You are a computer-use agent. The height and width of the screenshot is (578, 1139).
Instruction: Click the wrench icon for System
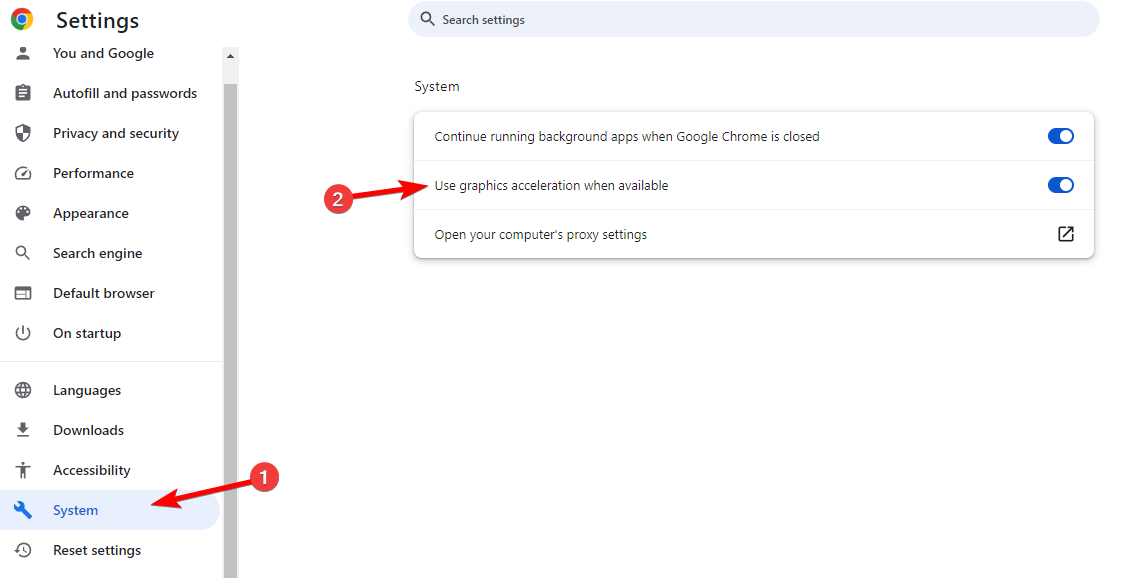click(x=23, y=510)
